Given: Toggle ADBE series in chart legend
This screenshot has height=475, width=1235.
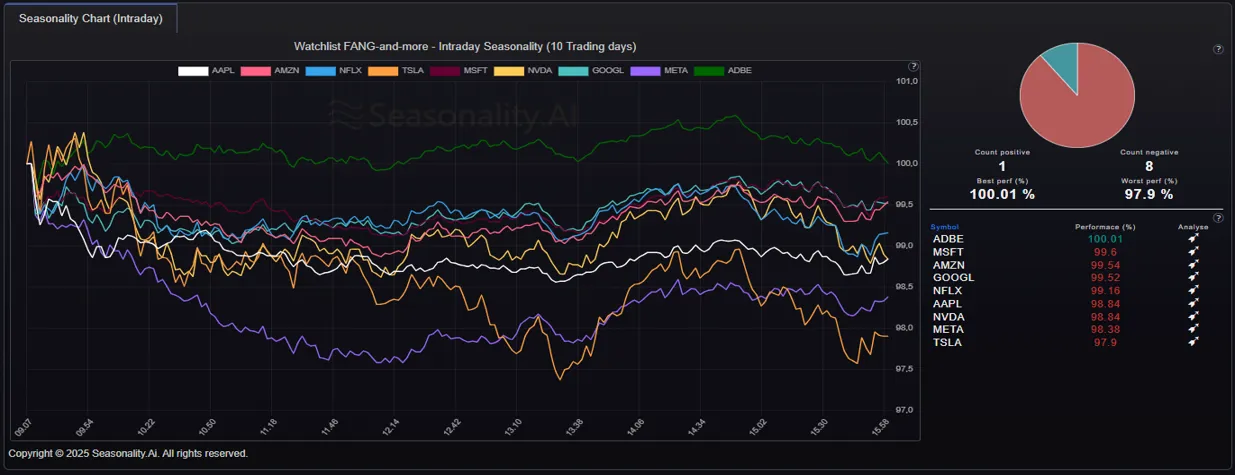Looking at the screenshot, I should pos(723,71).
